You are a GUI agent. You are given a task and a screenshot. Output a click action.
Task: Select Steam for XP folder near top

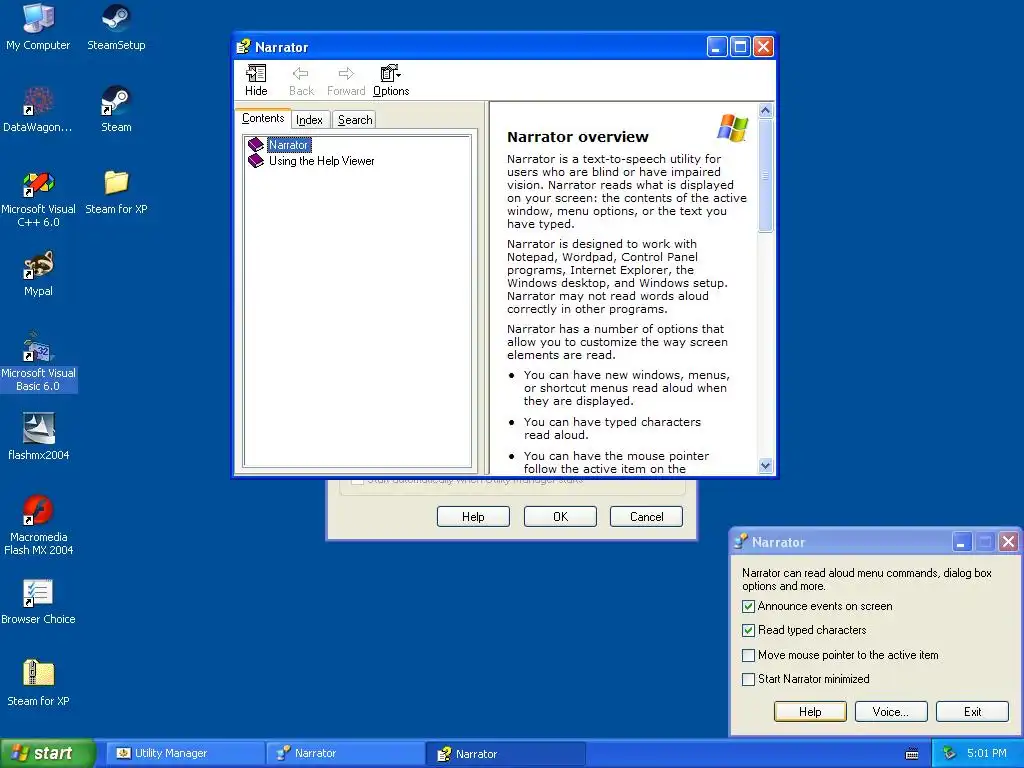(116, 192)
